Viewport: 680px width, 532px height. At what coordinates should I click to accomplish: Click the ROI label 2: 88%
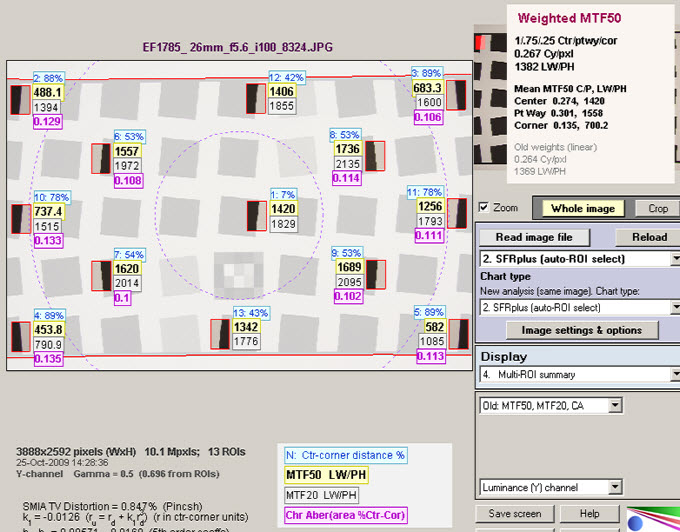(x=49, y=78)
